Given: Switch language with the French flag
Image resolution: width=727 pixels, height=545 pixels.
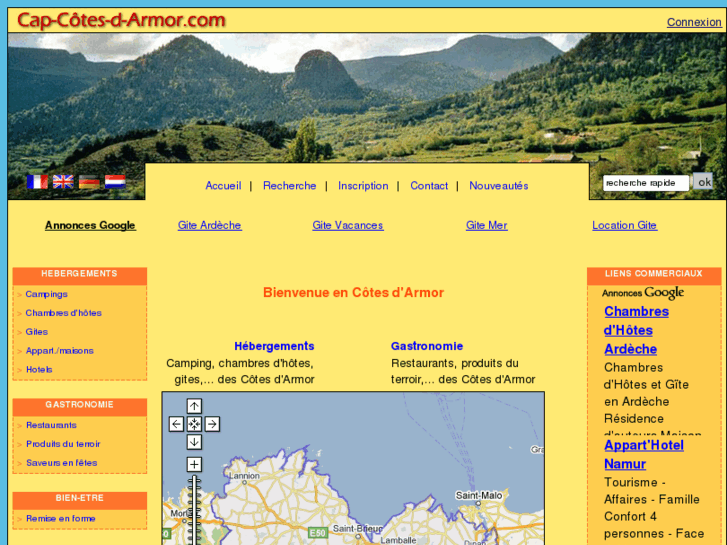Looking at the screenshot, I should point(37,182).
